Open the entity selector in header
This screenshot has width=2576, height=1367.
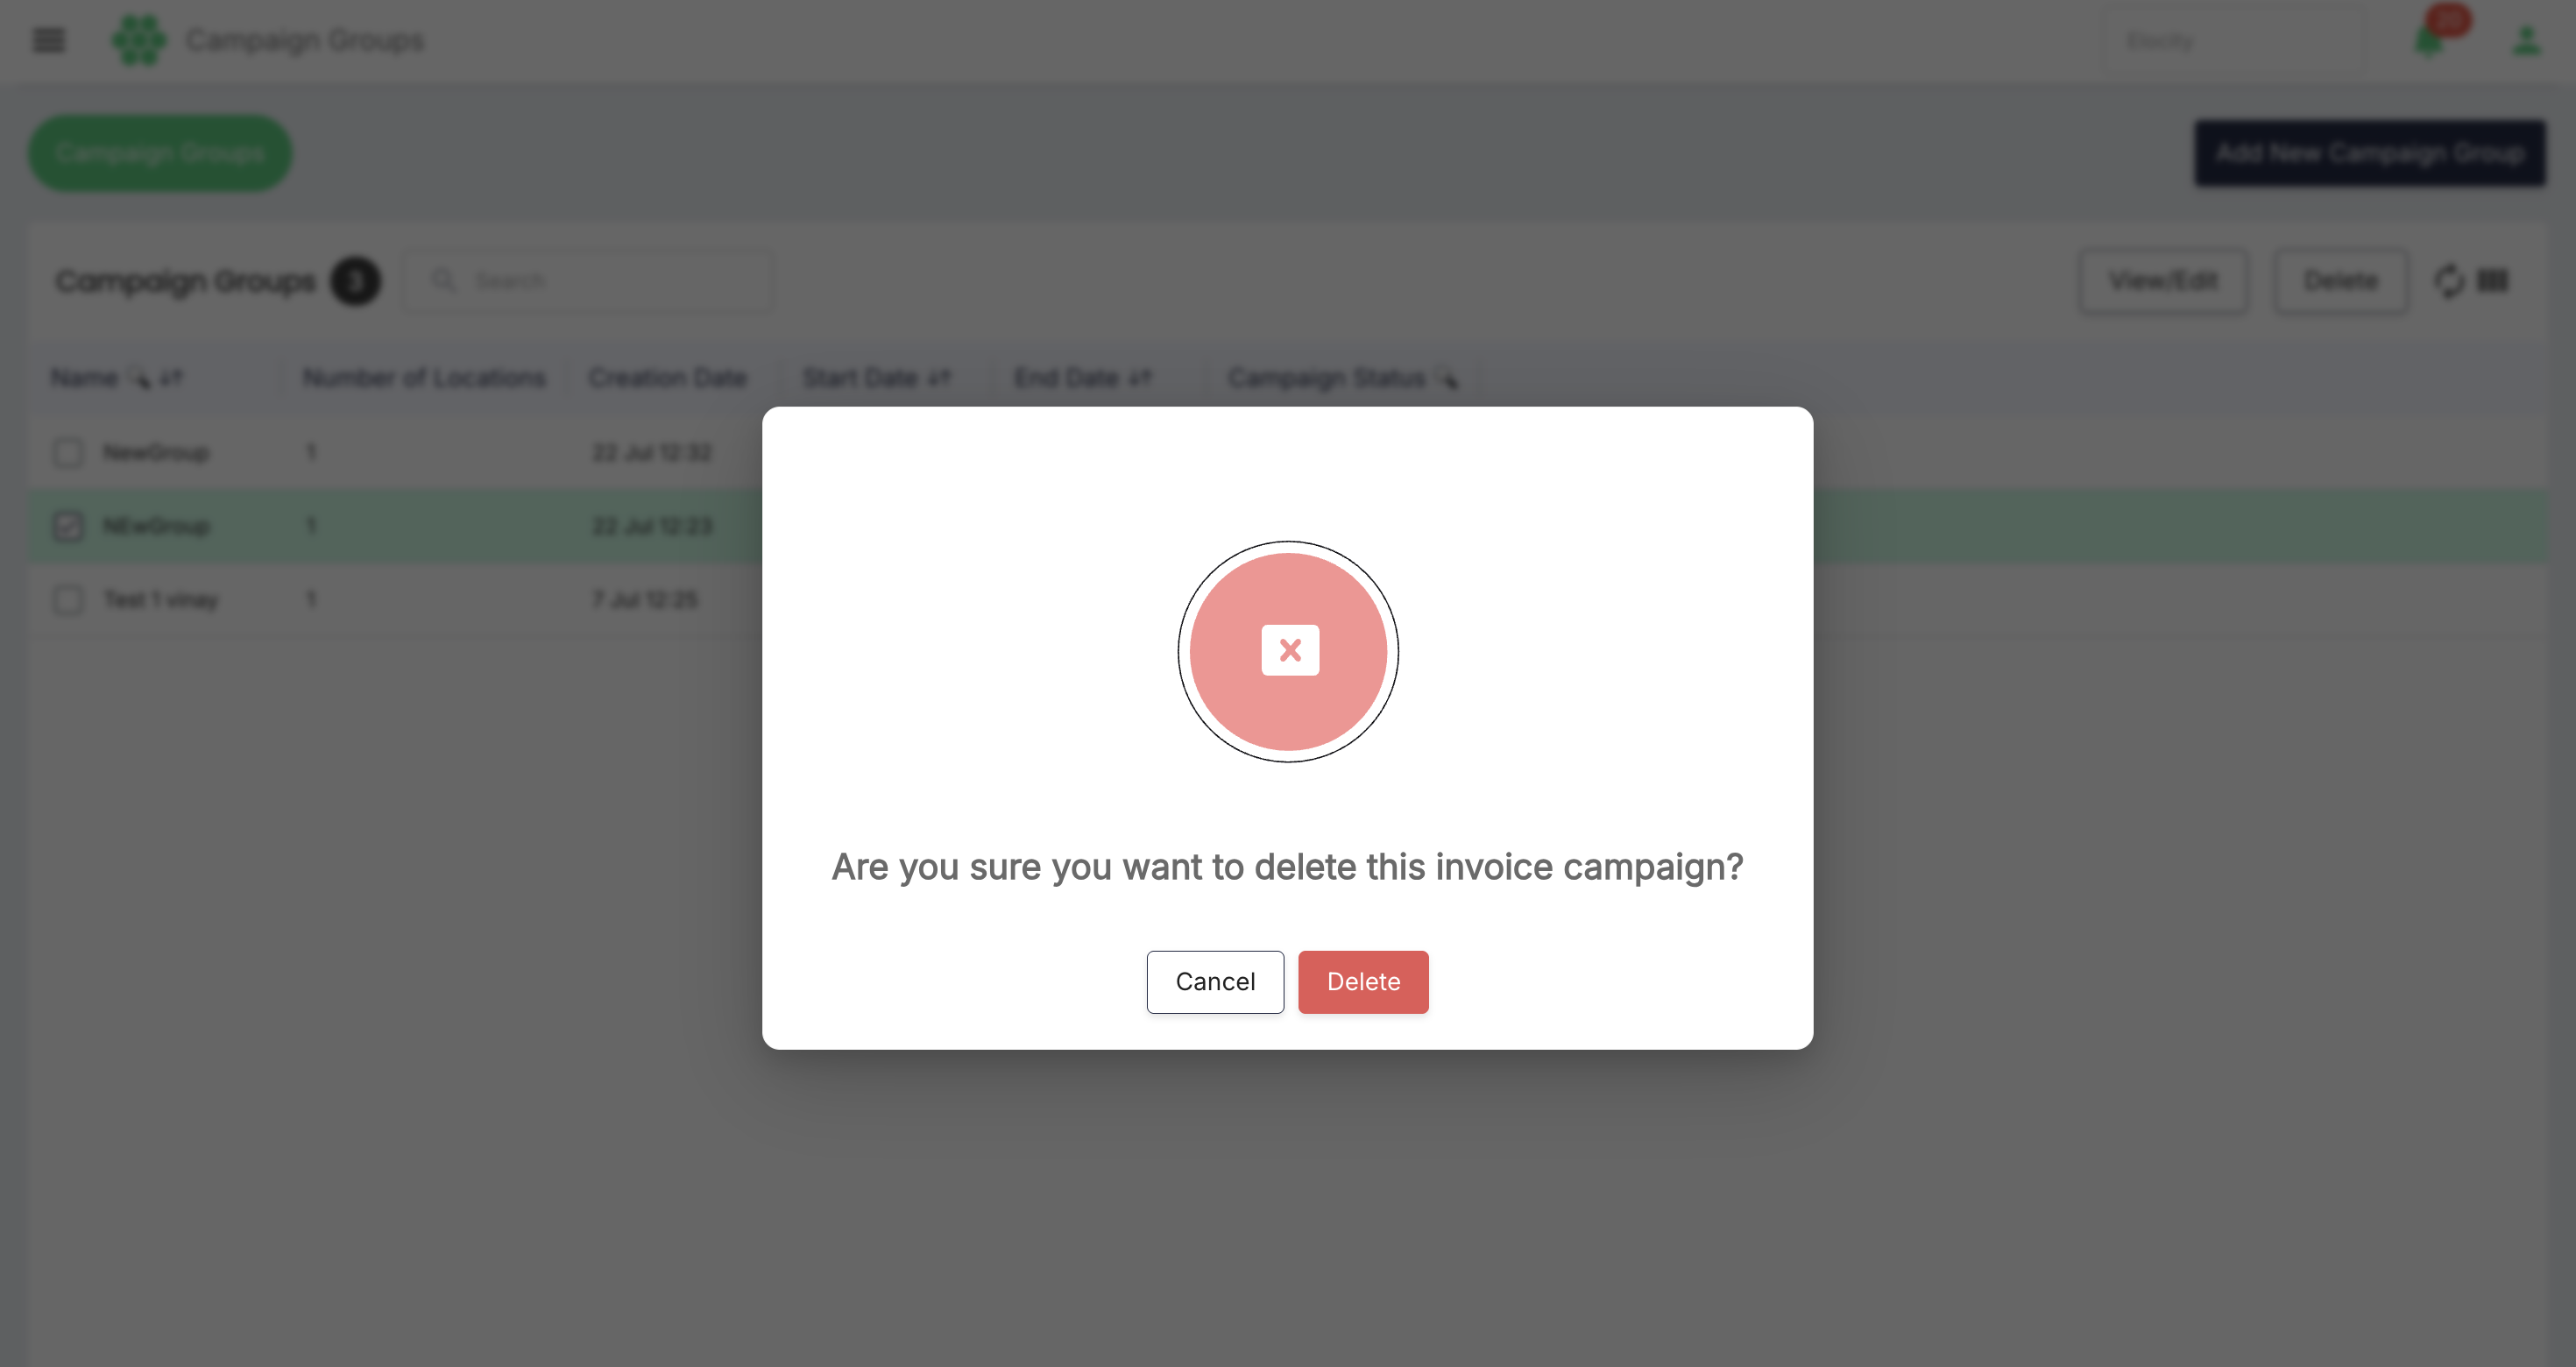click(x=2235, y=41)
